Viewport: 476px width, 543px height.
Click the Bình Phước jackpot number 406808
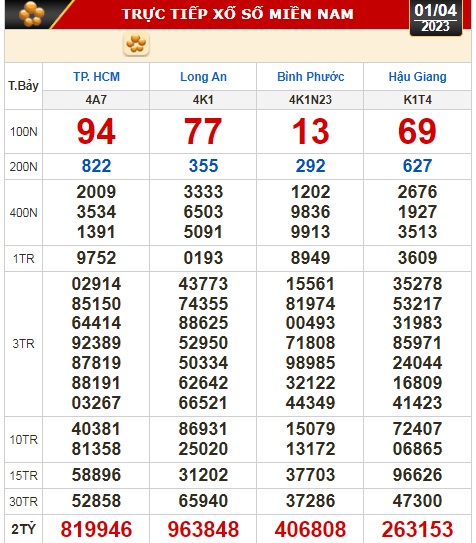(311, 529)
